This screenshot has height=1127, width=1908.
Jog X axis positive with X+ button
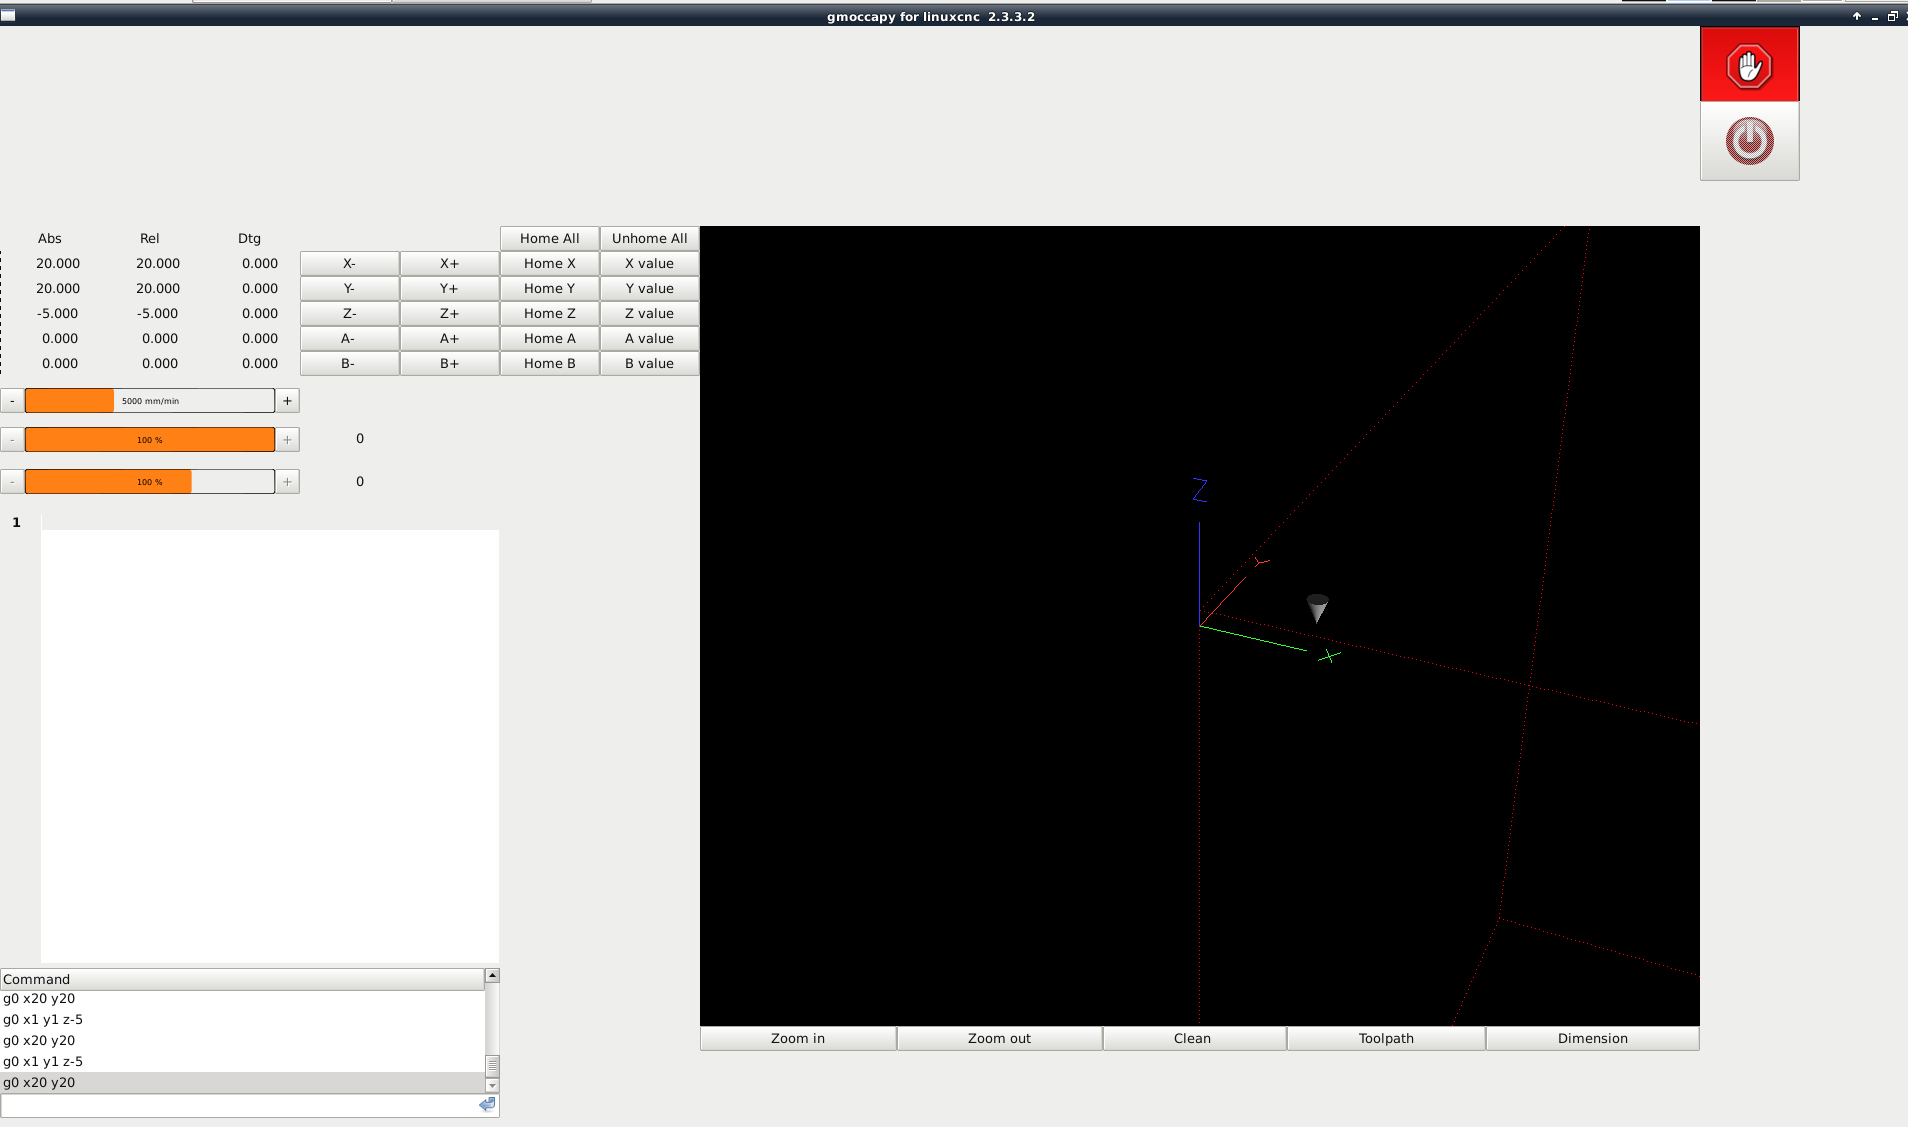click(x=449, y=263)
